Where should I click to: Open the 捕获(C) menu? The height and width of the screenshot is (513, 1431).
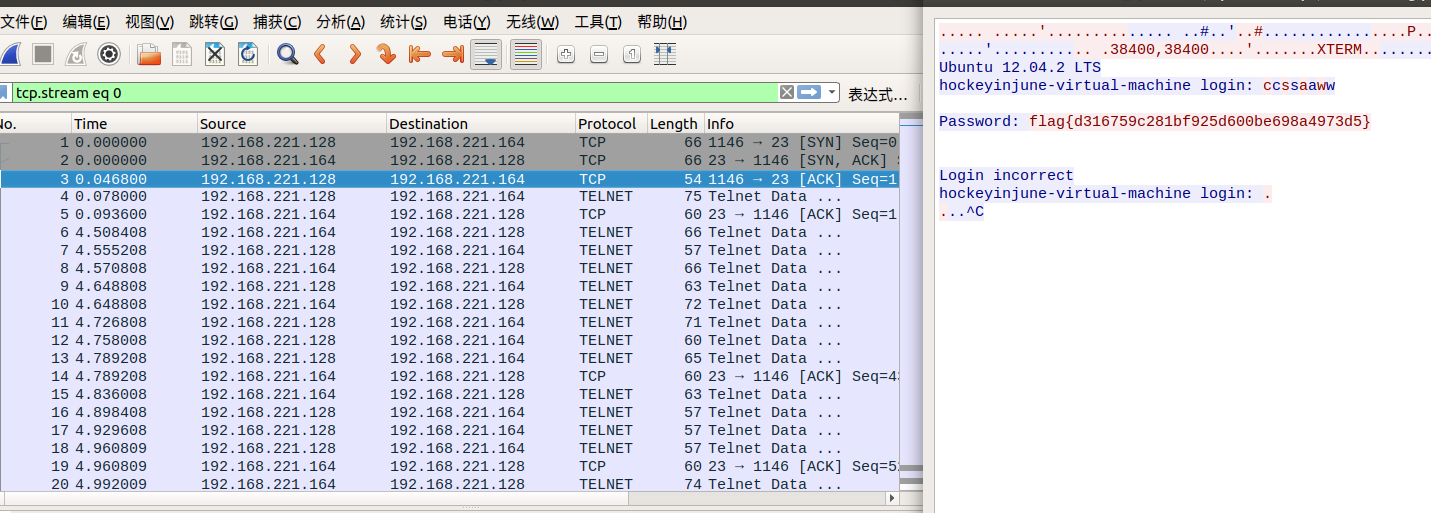coord(277,22)
